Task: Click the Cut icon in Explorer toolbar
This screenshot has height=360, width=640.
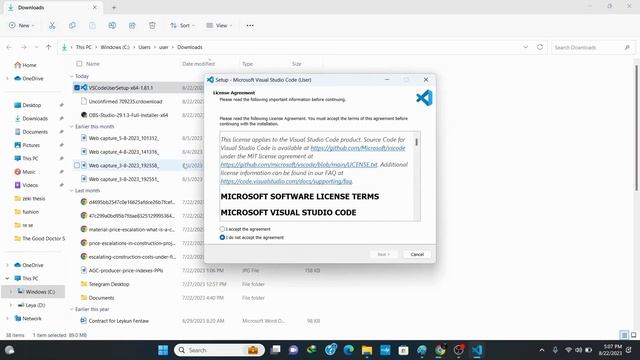Action: 52,25
